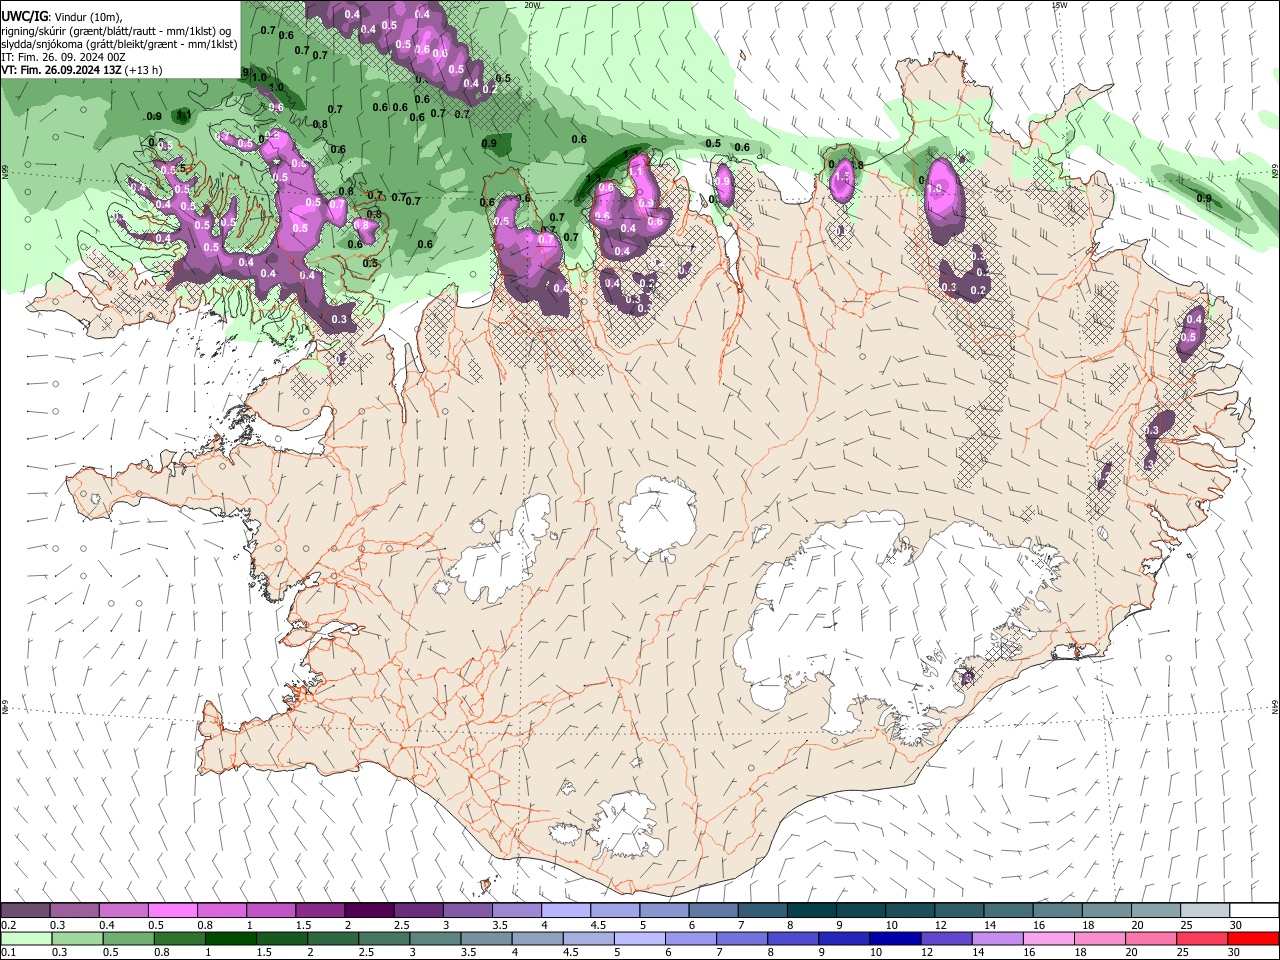Click the 15W longitude label
This screenshot has width=1280, height=960.
pyautogui.click(x=1059, y=5)
